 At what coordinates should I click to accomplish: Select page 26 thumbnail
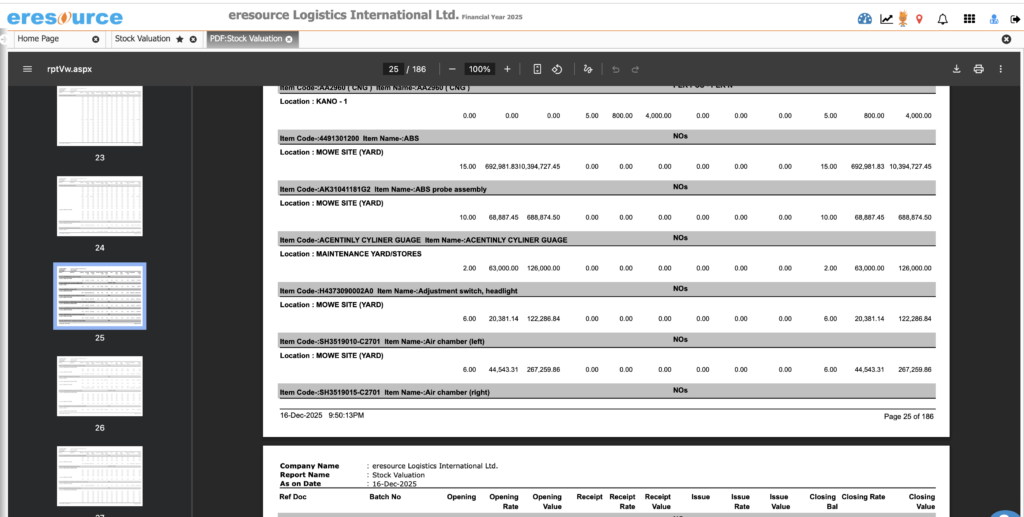(x=99, y=386)
